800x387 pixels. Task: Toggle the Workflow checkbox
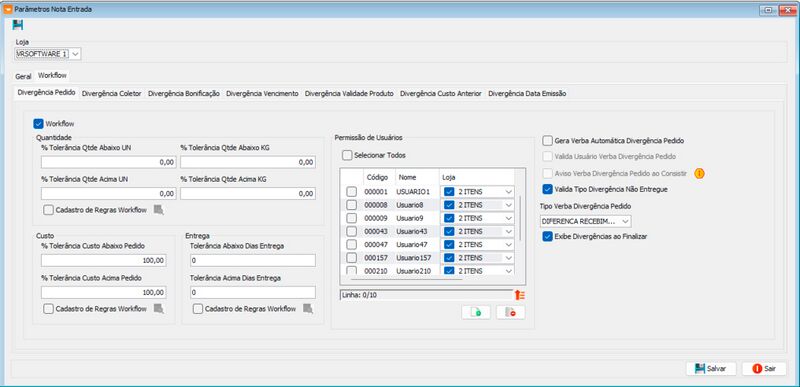click(x=38, y=123)
